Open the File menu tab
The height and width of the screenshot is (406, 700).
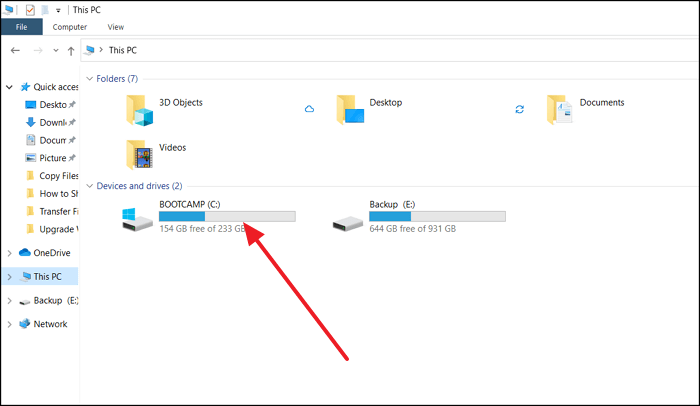(21, 27)
